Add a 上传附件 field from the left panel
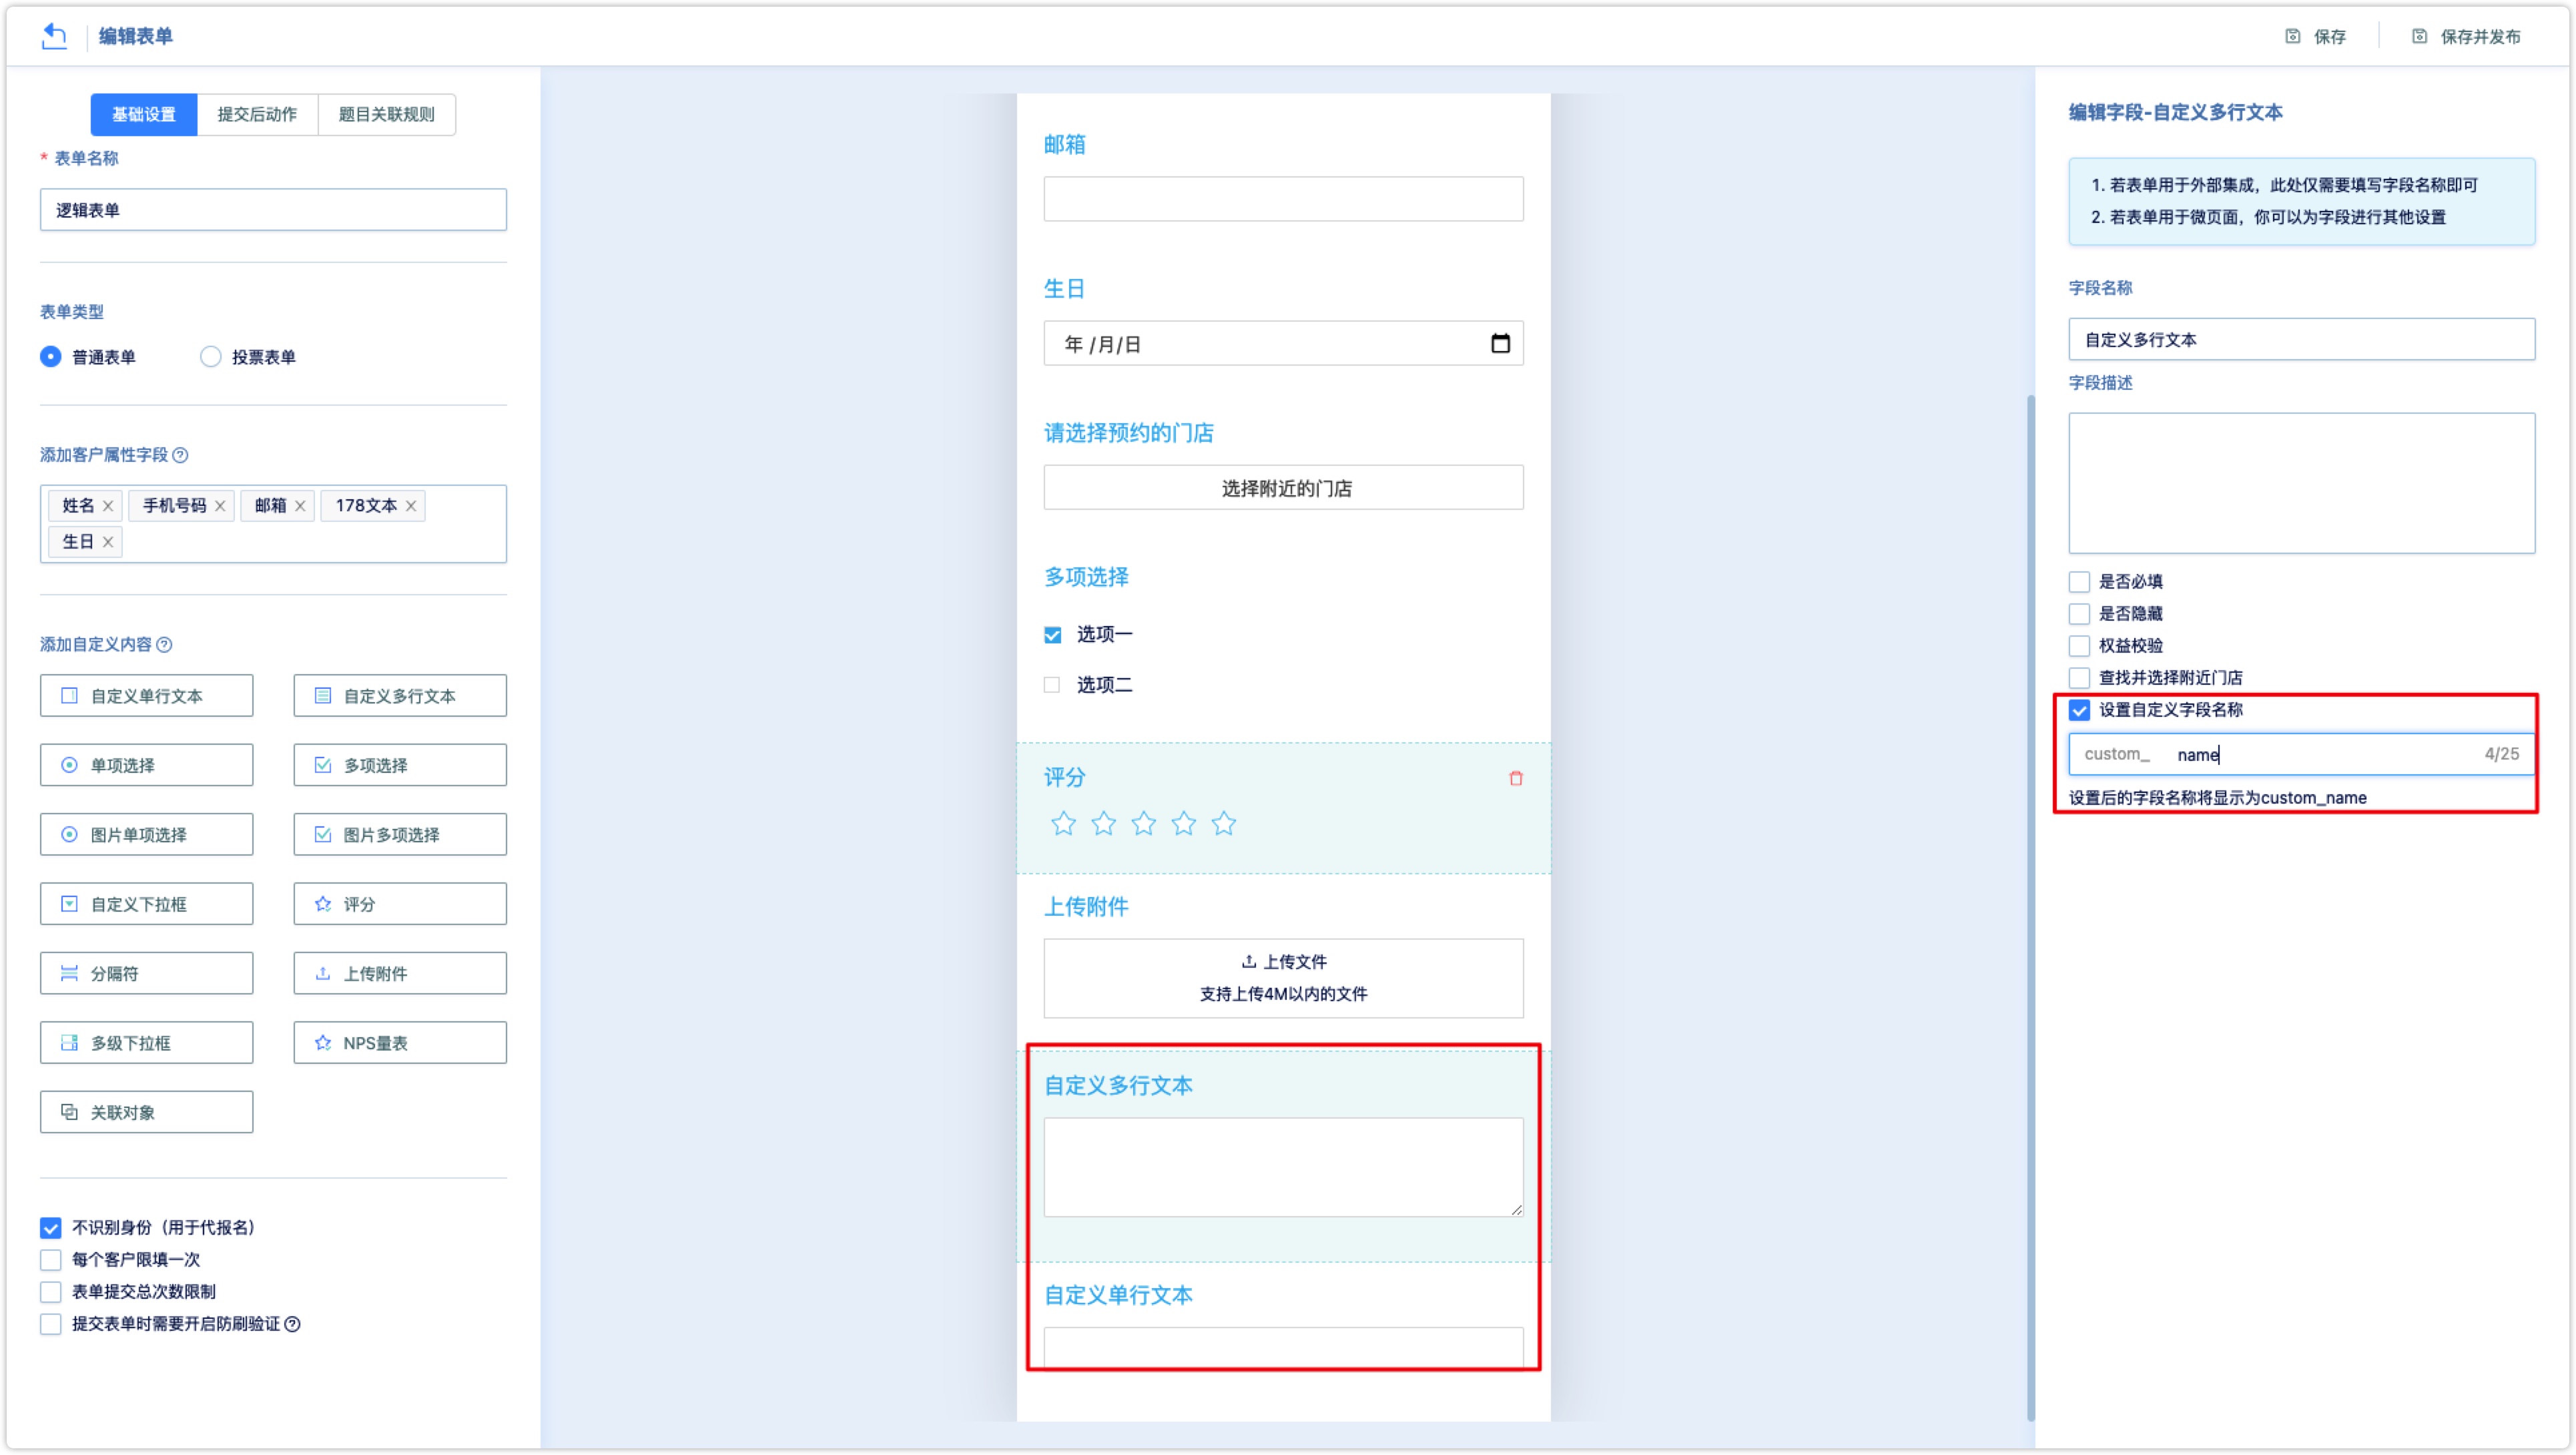The width and height of the screenshot is (2576, 1455). (x=400, y=974)
